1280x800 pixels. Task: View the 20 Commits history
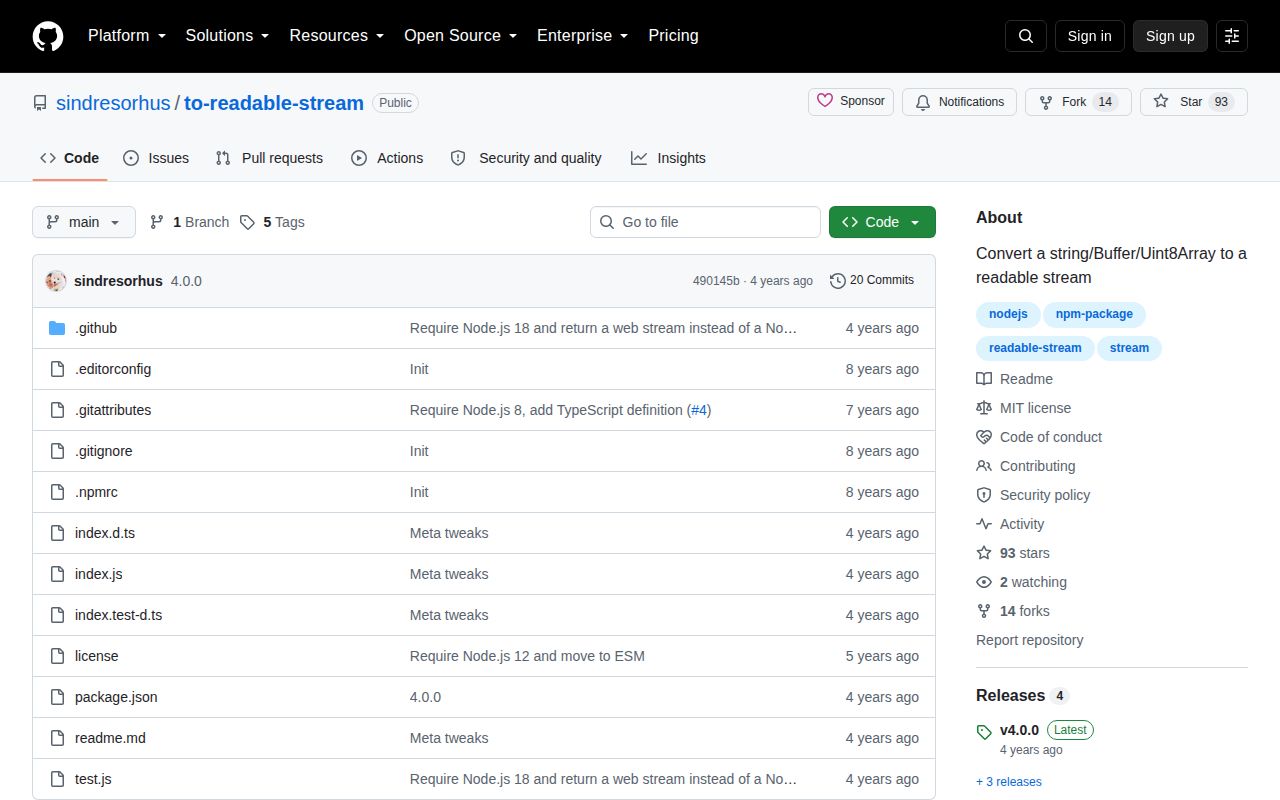click(x=872, y=281)
